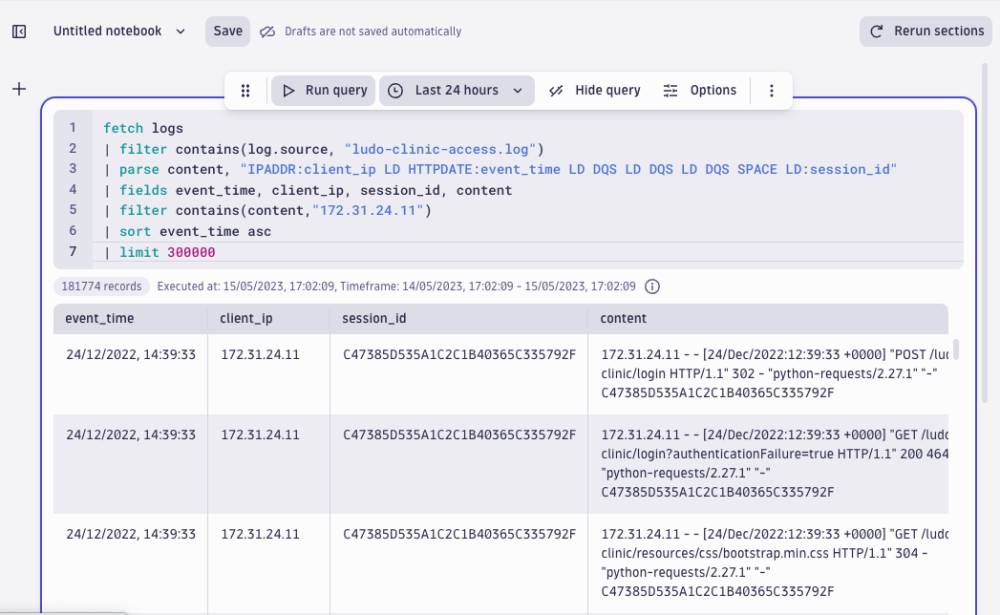This screenshot has height=615, width=1000.
Task: Add a new section with the plus icon
Action: point(18,88)
